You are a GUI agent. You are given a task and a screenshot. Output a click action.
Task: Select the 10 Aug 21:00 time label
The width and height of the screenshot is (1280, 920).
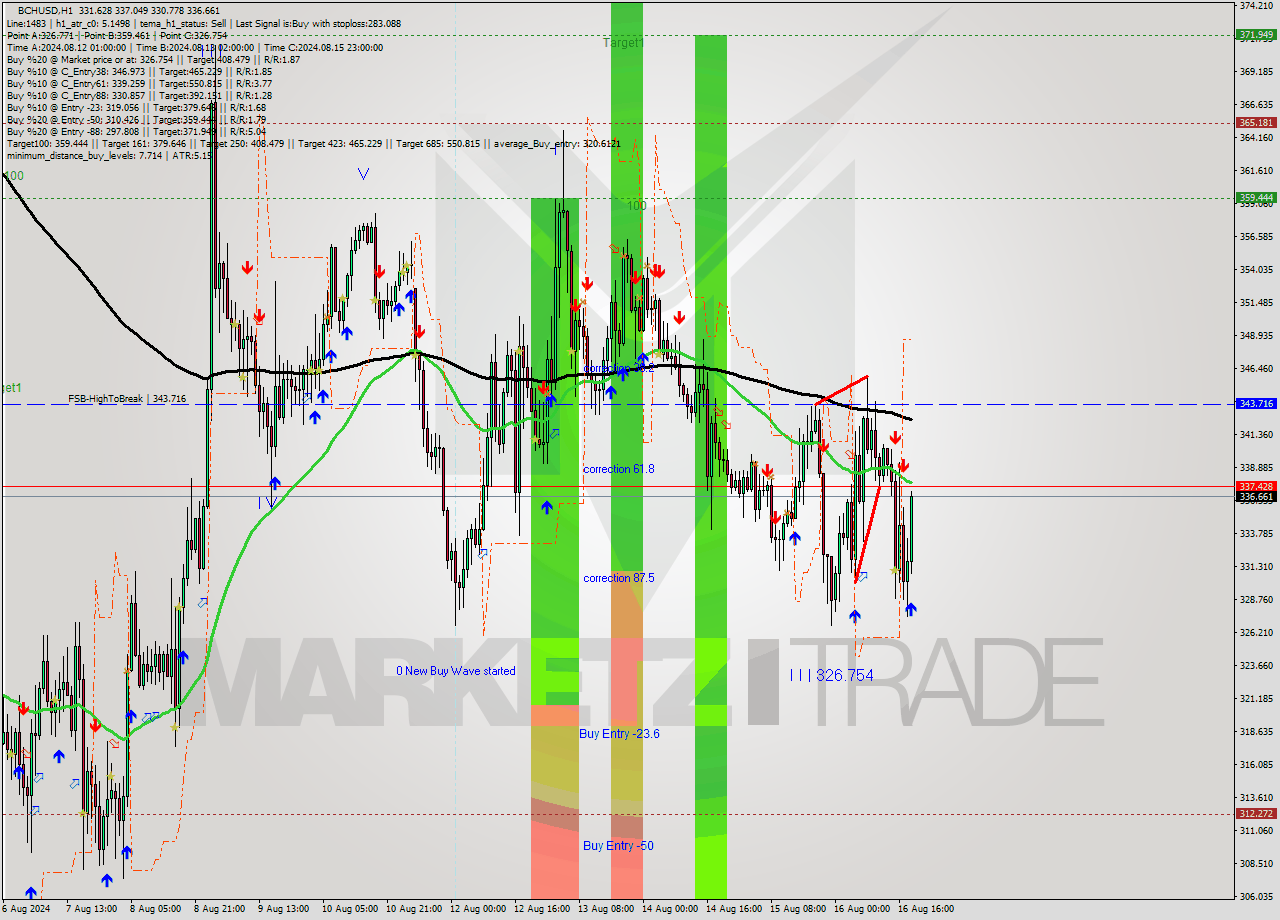point(413,909)
